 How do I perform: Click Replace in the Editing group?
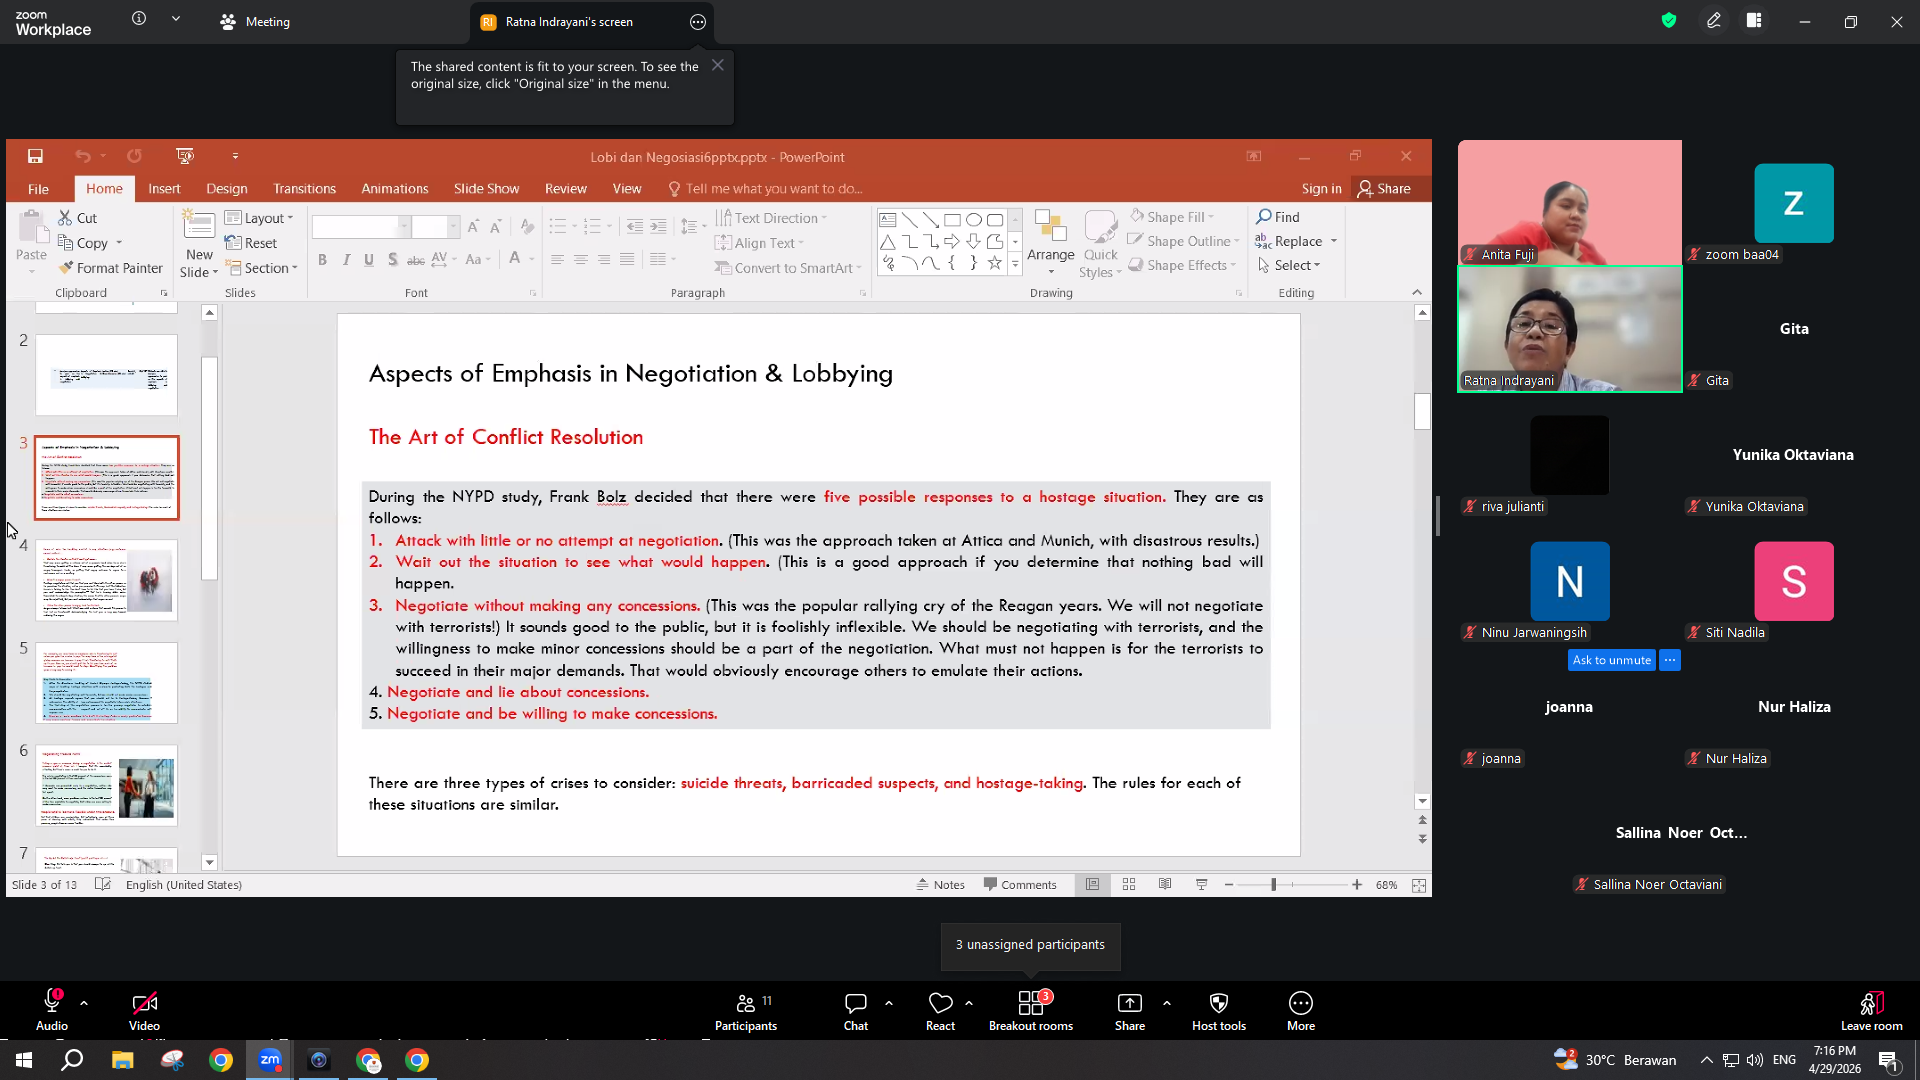(x=1296, y=241)
